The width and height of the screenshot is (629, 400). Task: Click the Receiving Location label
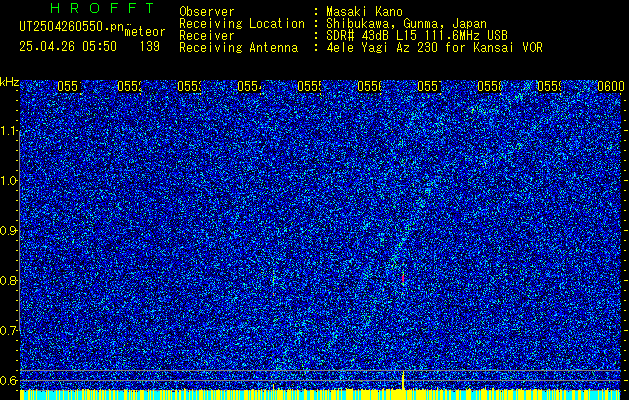pyautogui.click(x=242, y=24)
